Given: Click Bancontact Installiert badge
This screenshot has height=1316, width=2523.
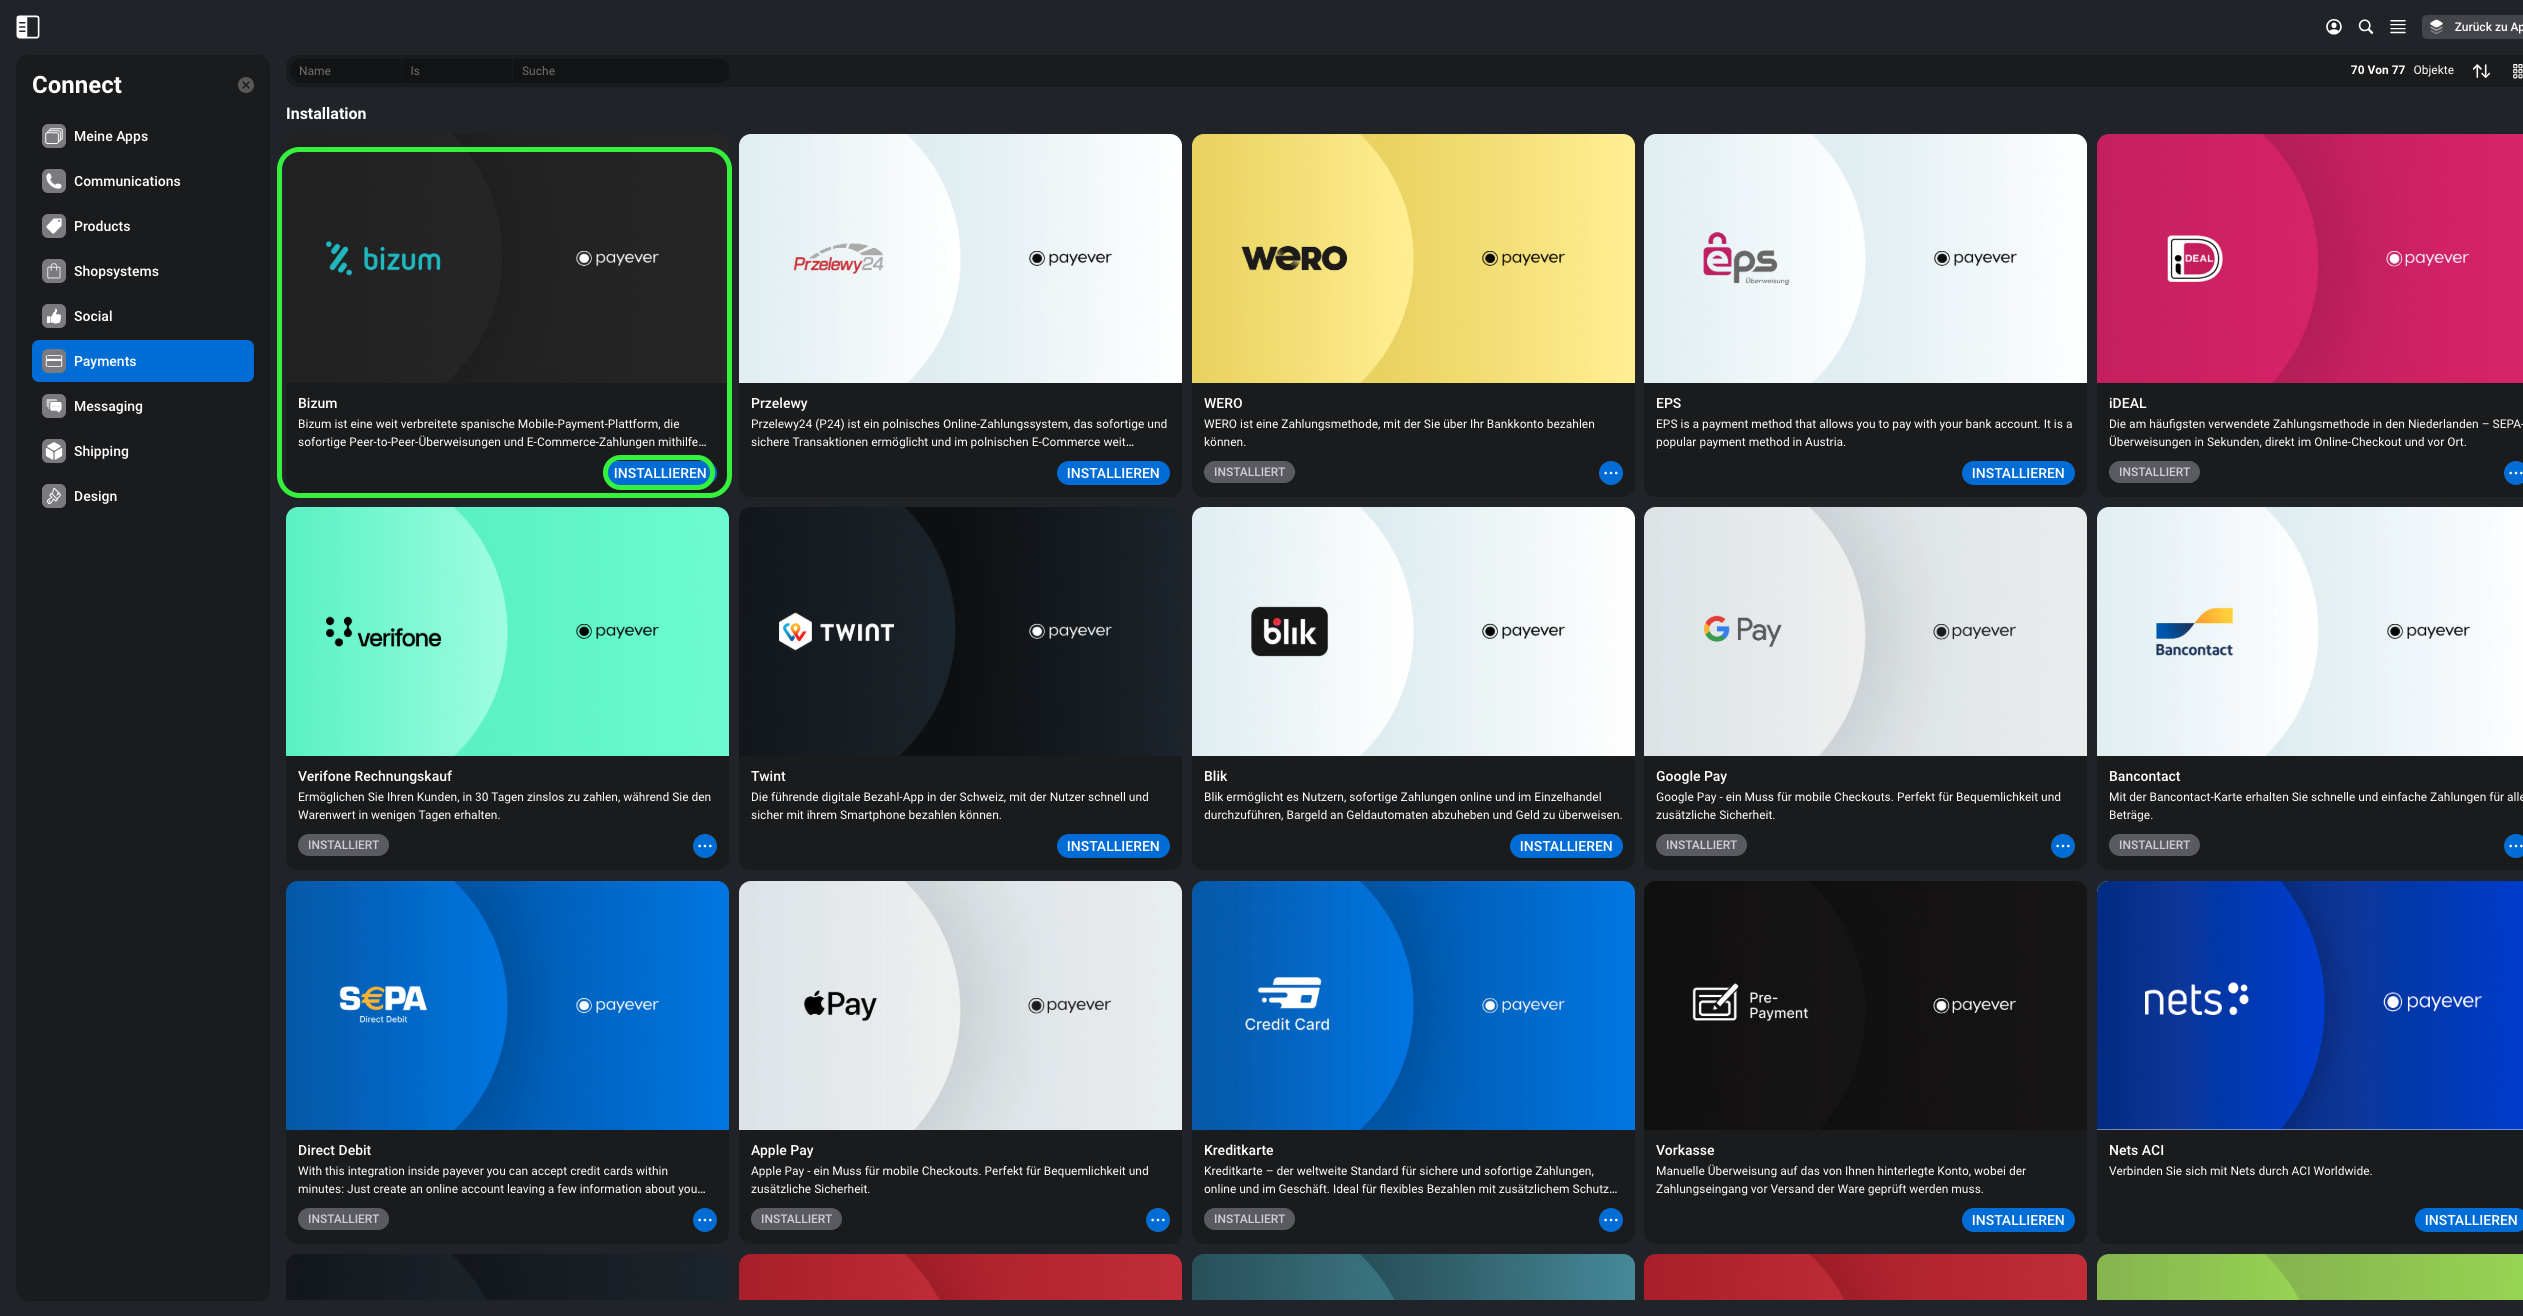Looking at the screenshot, I should (2154, 845).
